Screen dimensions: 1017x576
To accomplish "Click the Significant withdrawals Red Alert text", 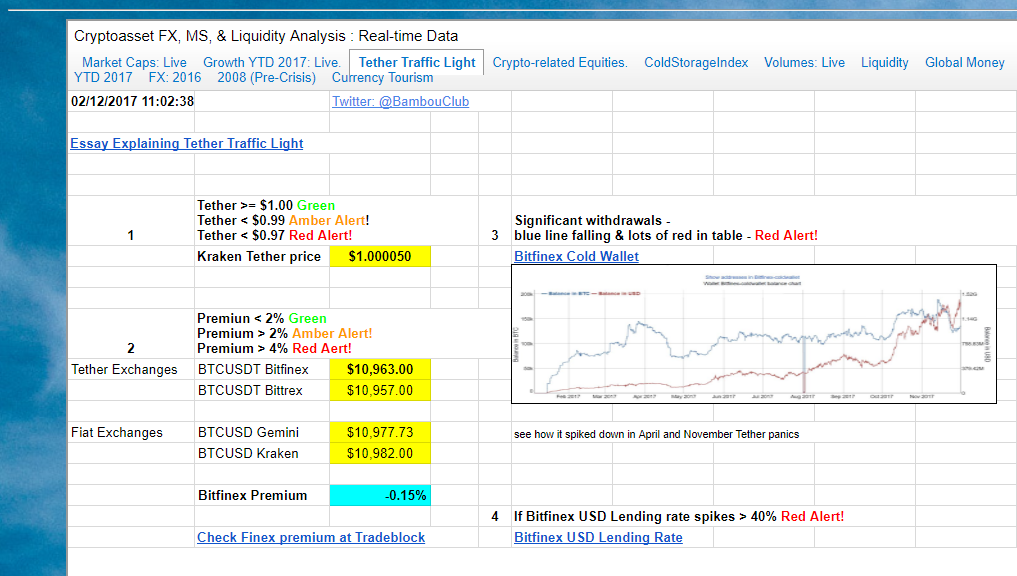I will pos(666,228).
